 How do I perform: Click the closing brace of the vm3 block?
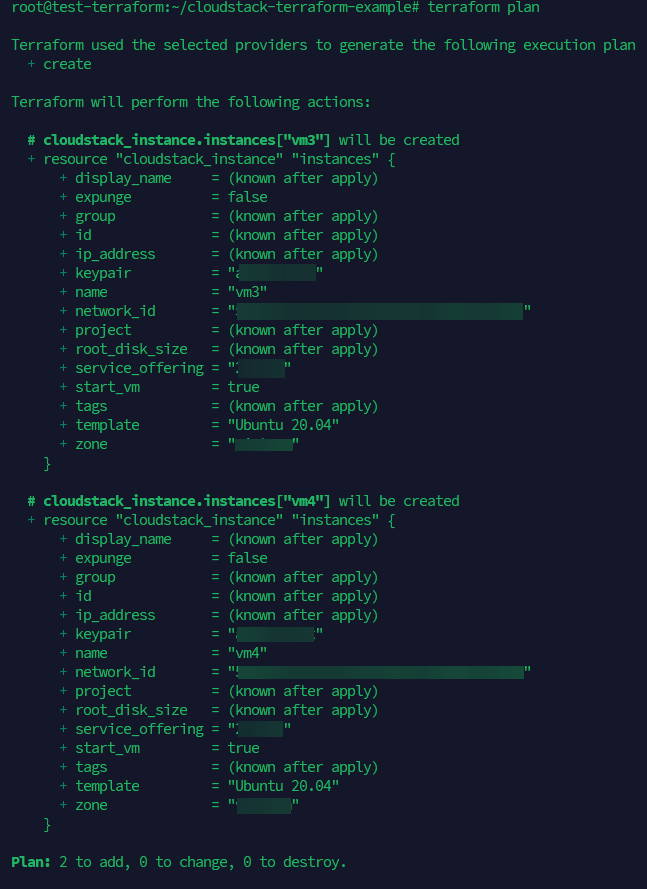click(x=47, y=463)
